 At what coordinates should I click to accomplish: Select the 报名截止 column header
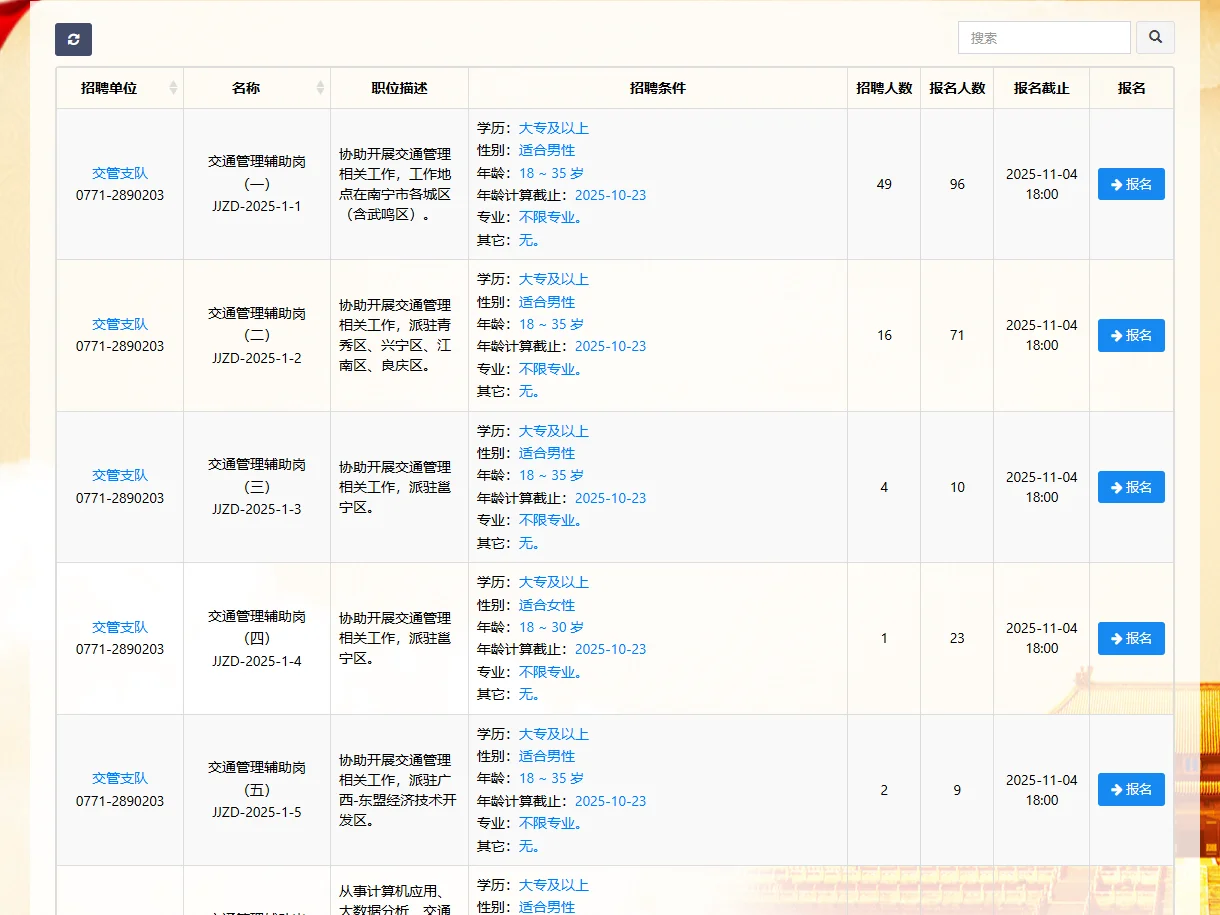click(x=1040, y=87)
